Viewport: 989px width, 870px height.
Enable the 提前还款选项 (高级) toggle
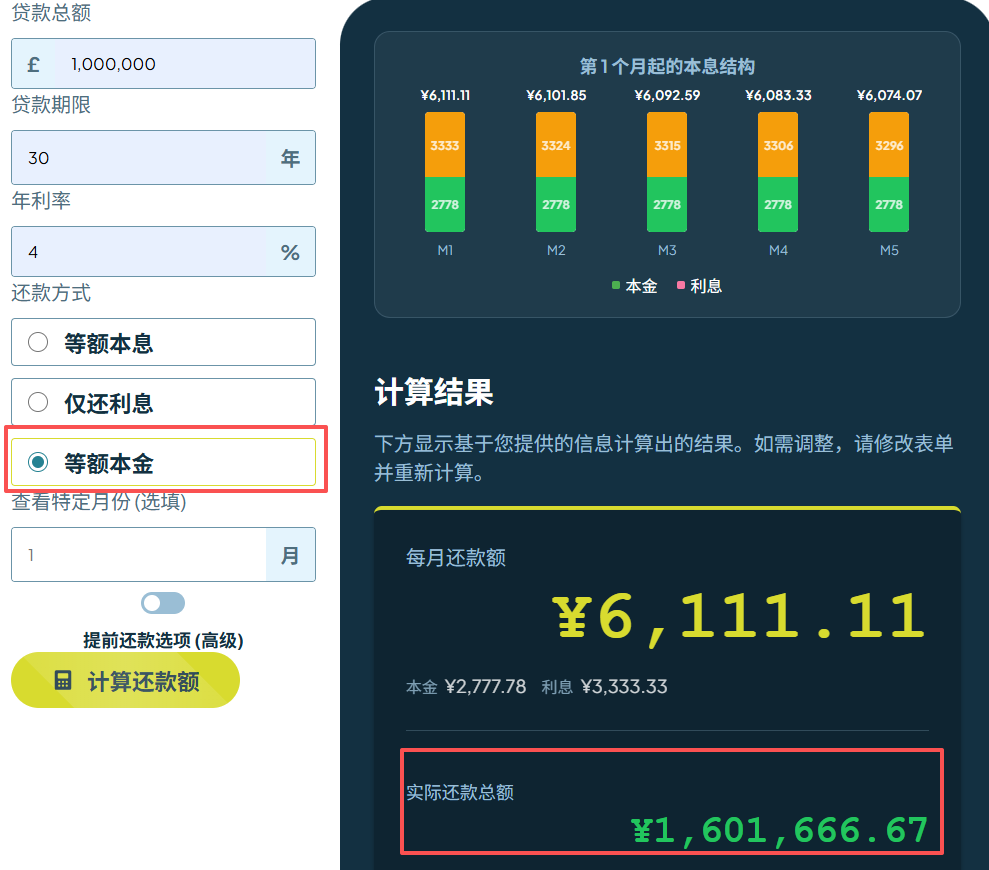163,602
